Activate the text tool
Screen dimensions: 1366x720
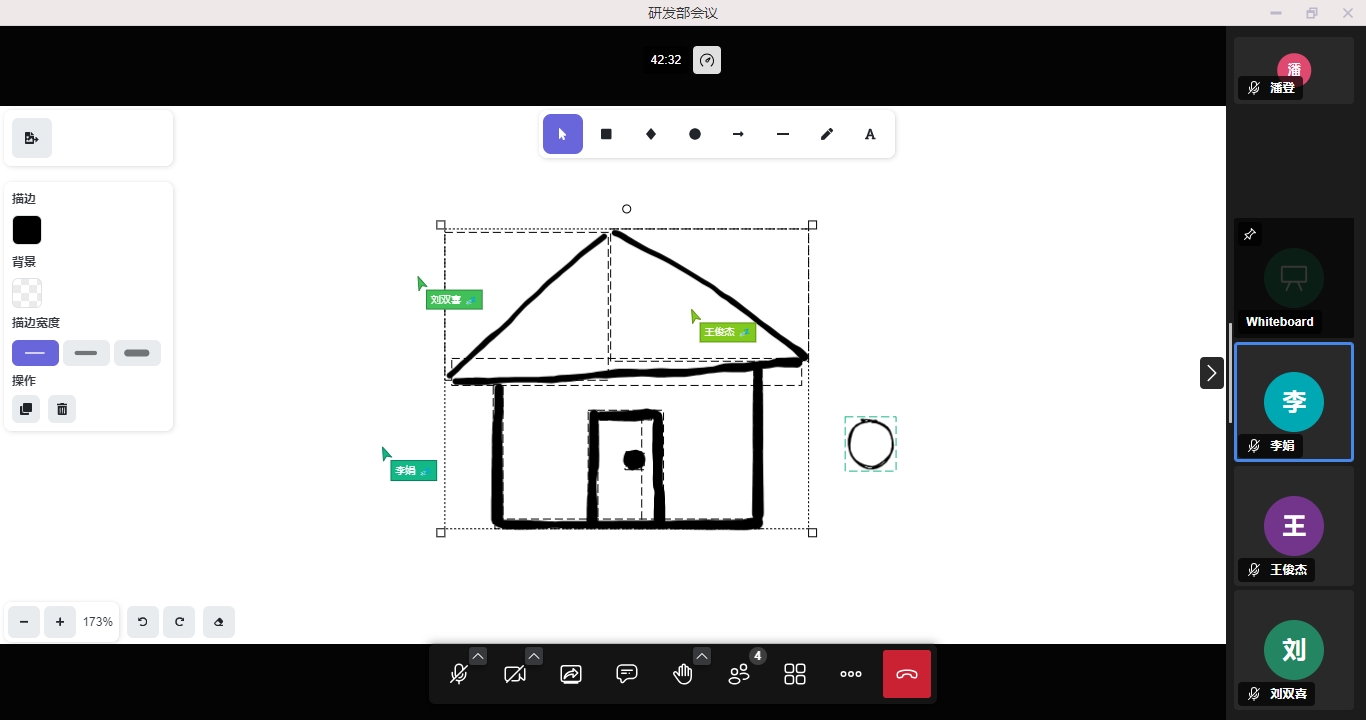(x=870, y=134)
